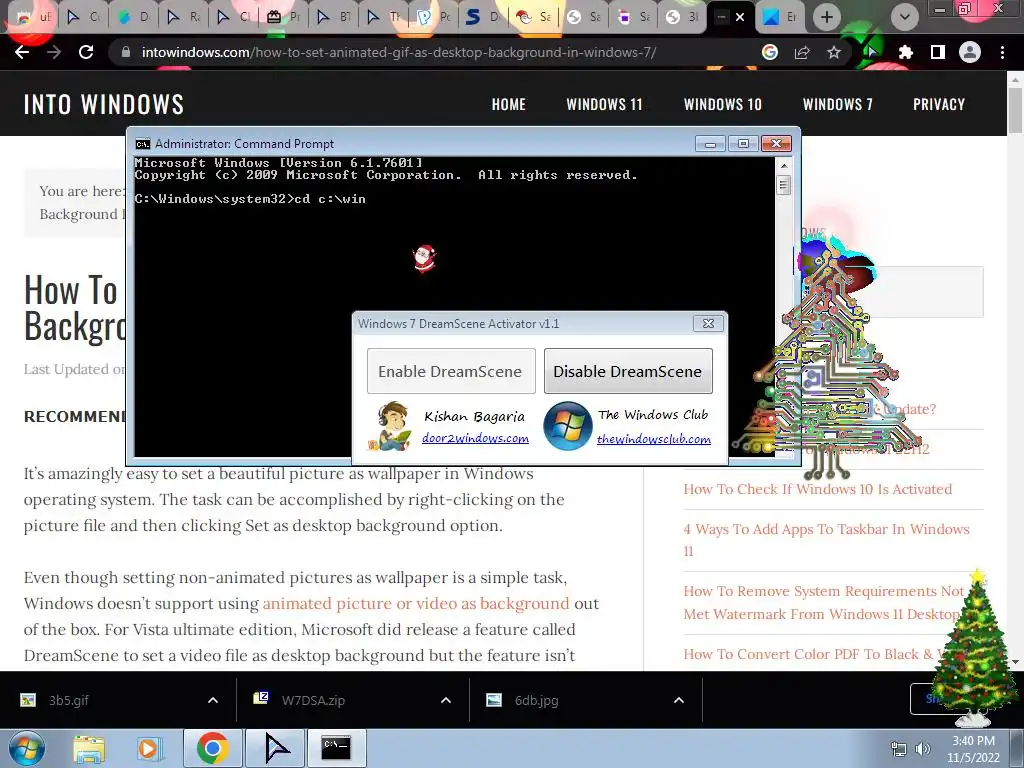Click the Google icon in the address bar
The image size is (1024, 768).
(x=770, y=52)
